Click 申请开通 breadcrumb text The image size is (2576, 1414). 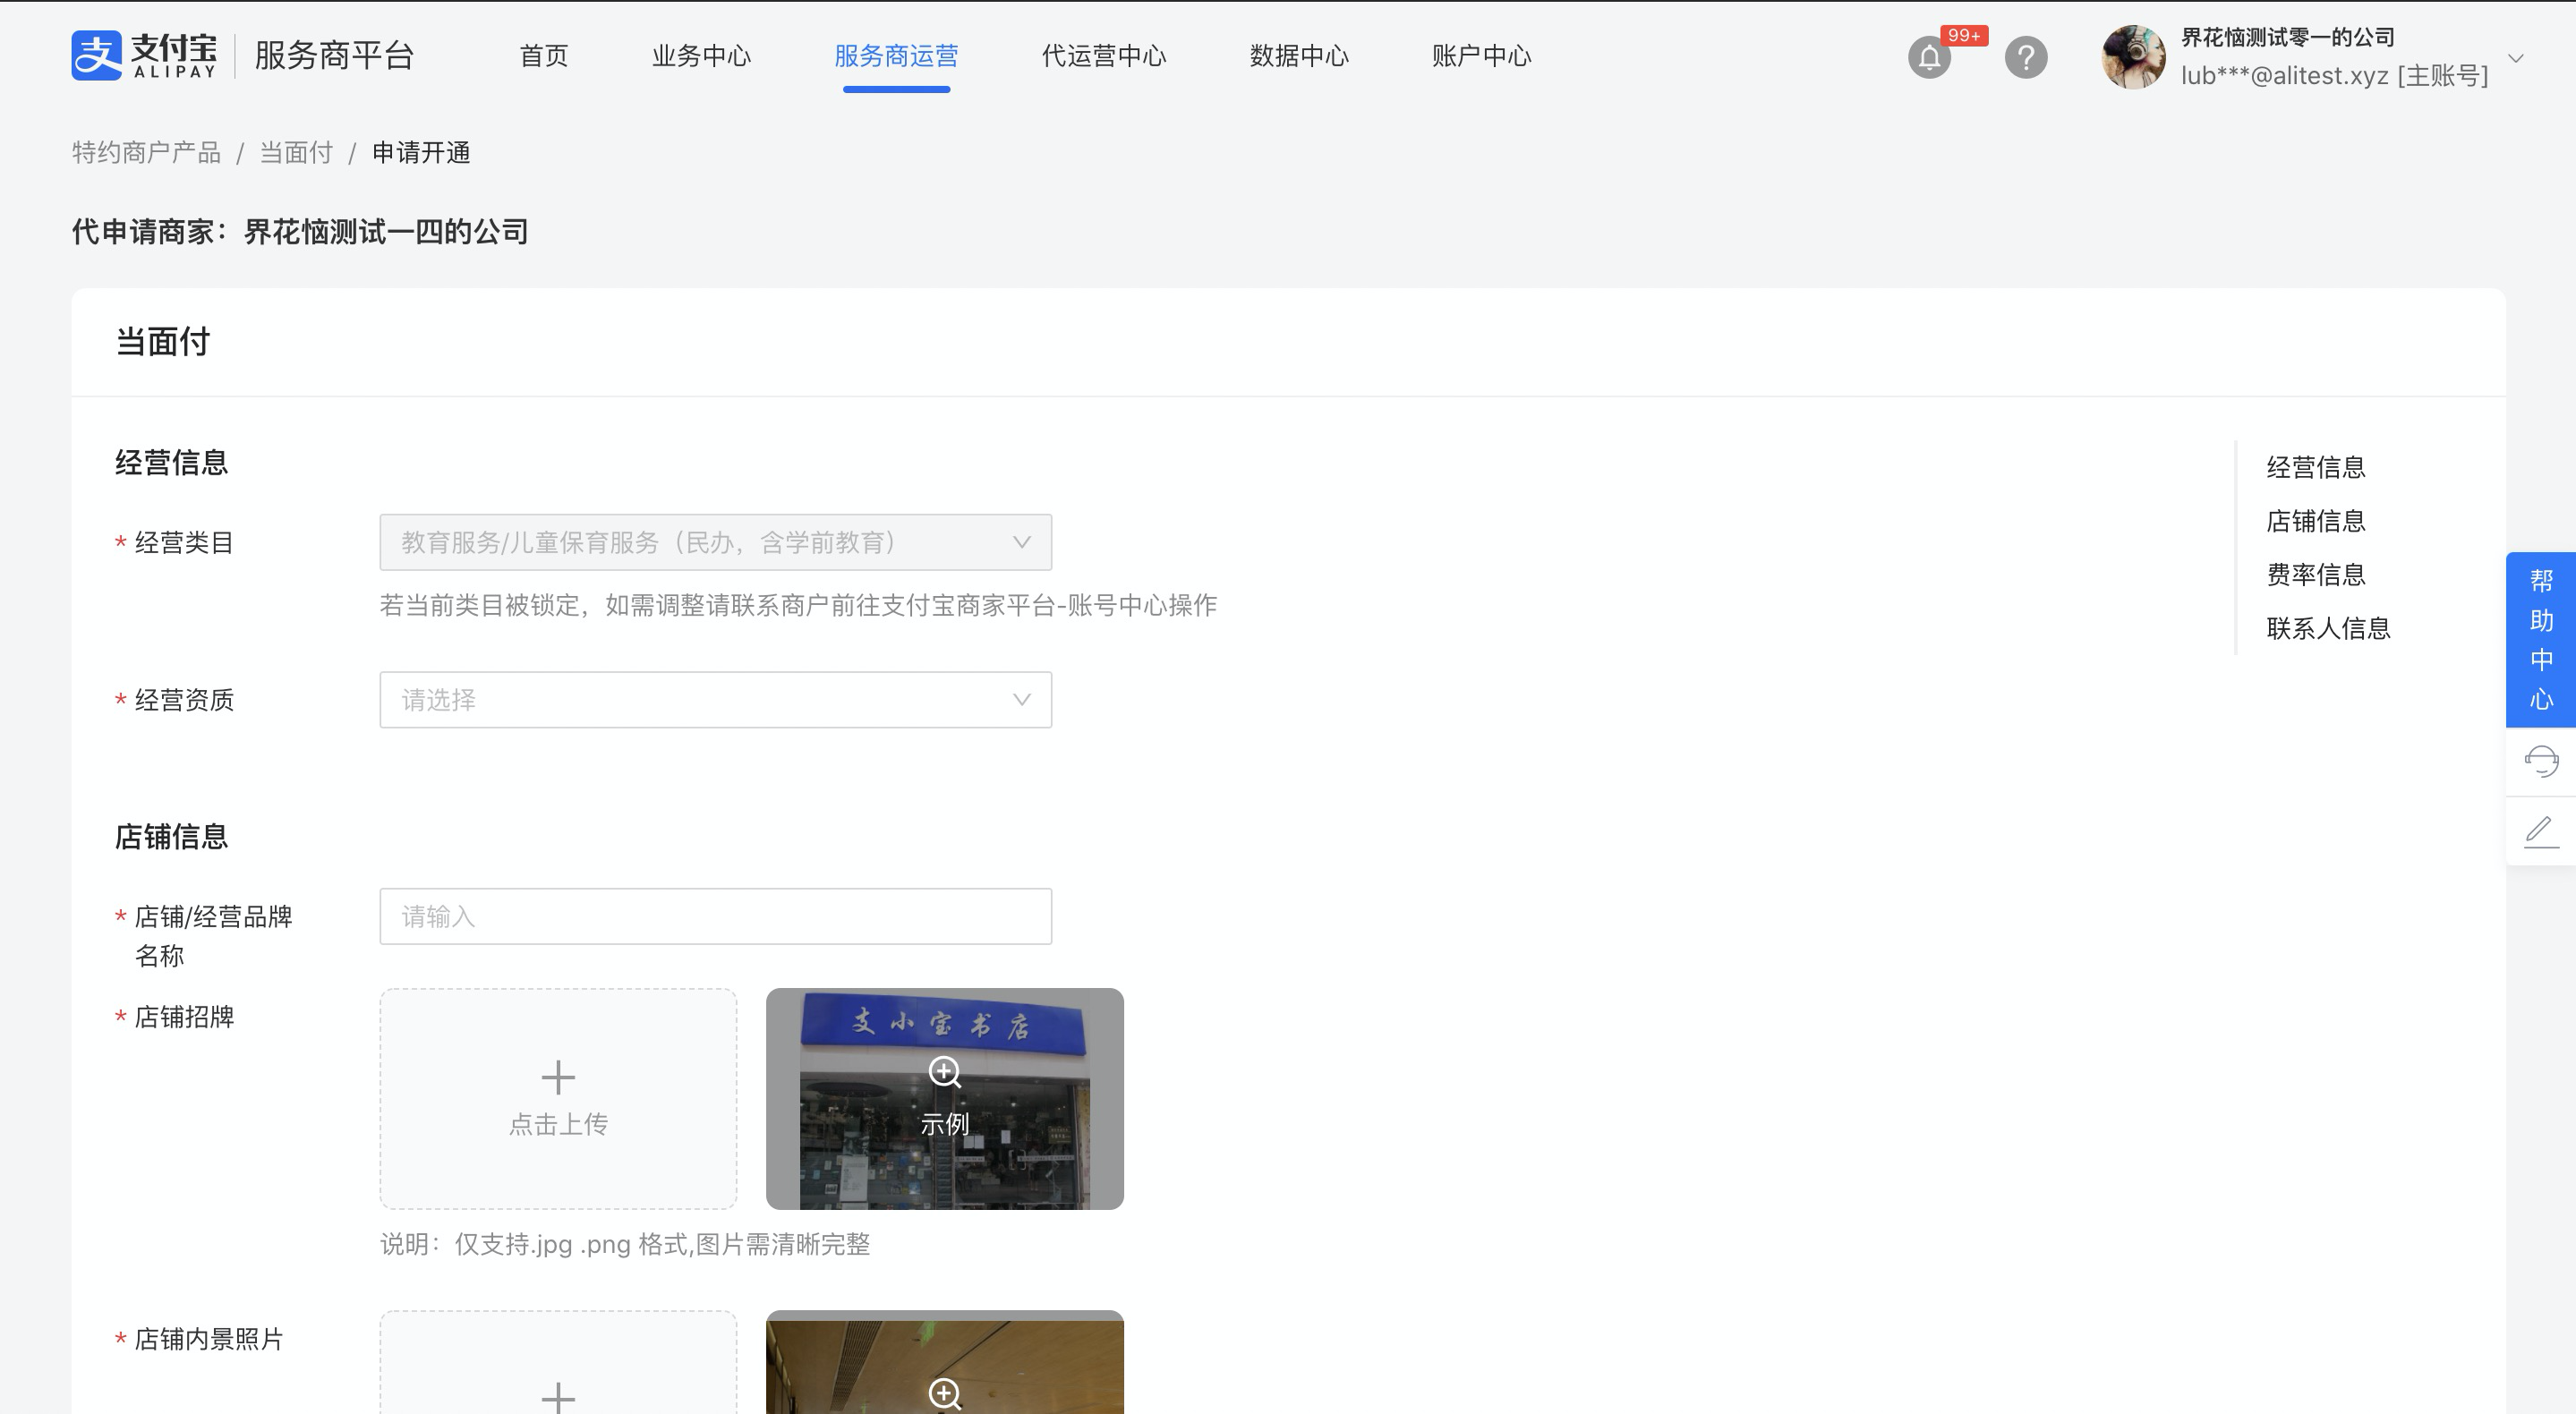[421, 152]
